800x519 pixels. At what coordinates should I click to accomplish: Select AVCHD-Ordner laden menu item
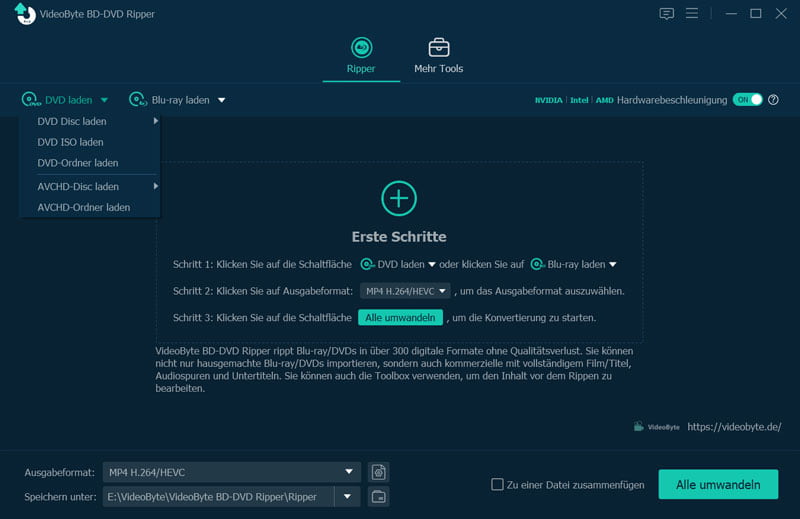tap(84, 207)
